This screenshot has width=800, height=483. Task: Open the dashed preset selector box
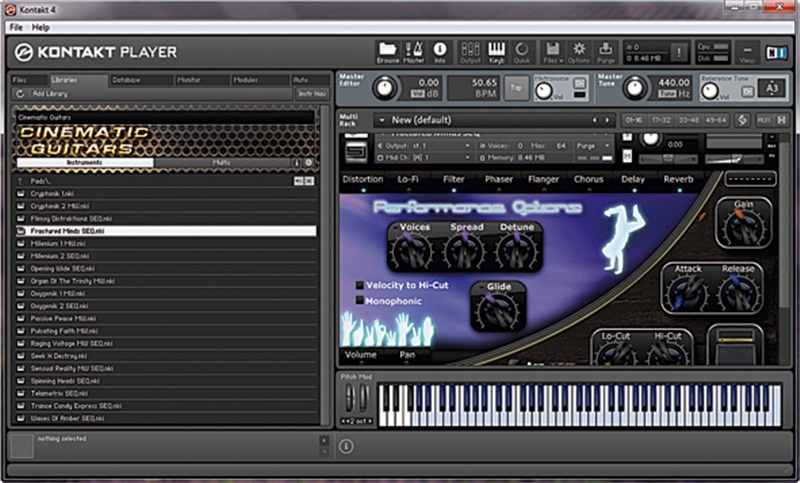(x=750, y=179)
